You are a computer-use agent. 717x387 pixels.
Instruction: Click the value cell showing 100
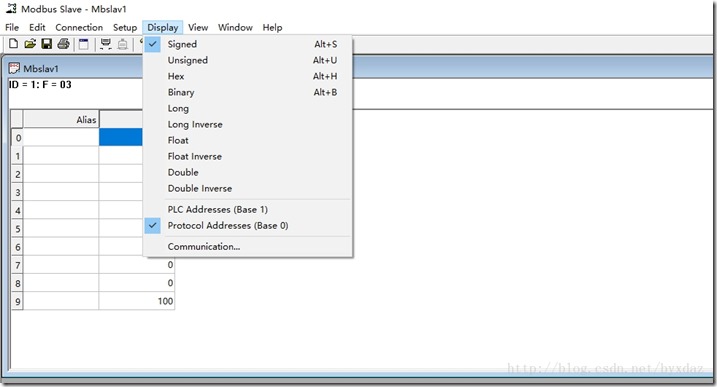click(137, 301)
